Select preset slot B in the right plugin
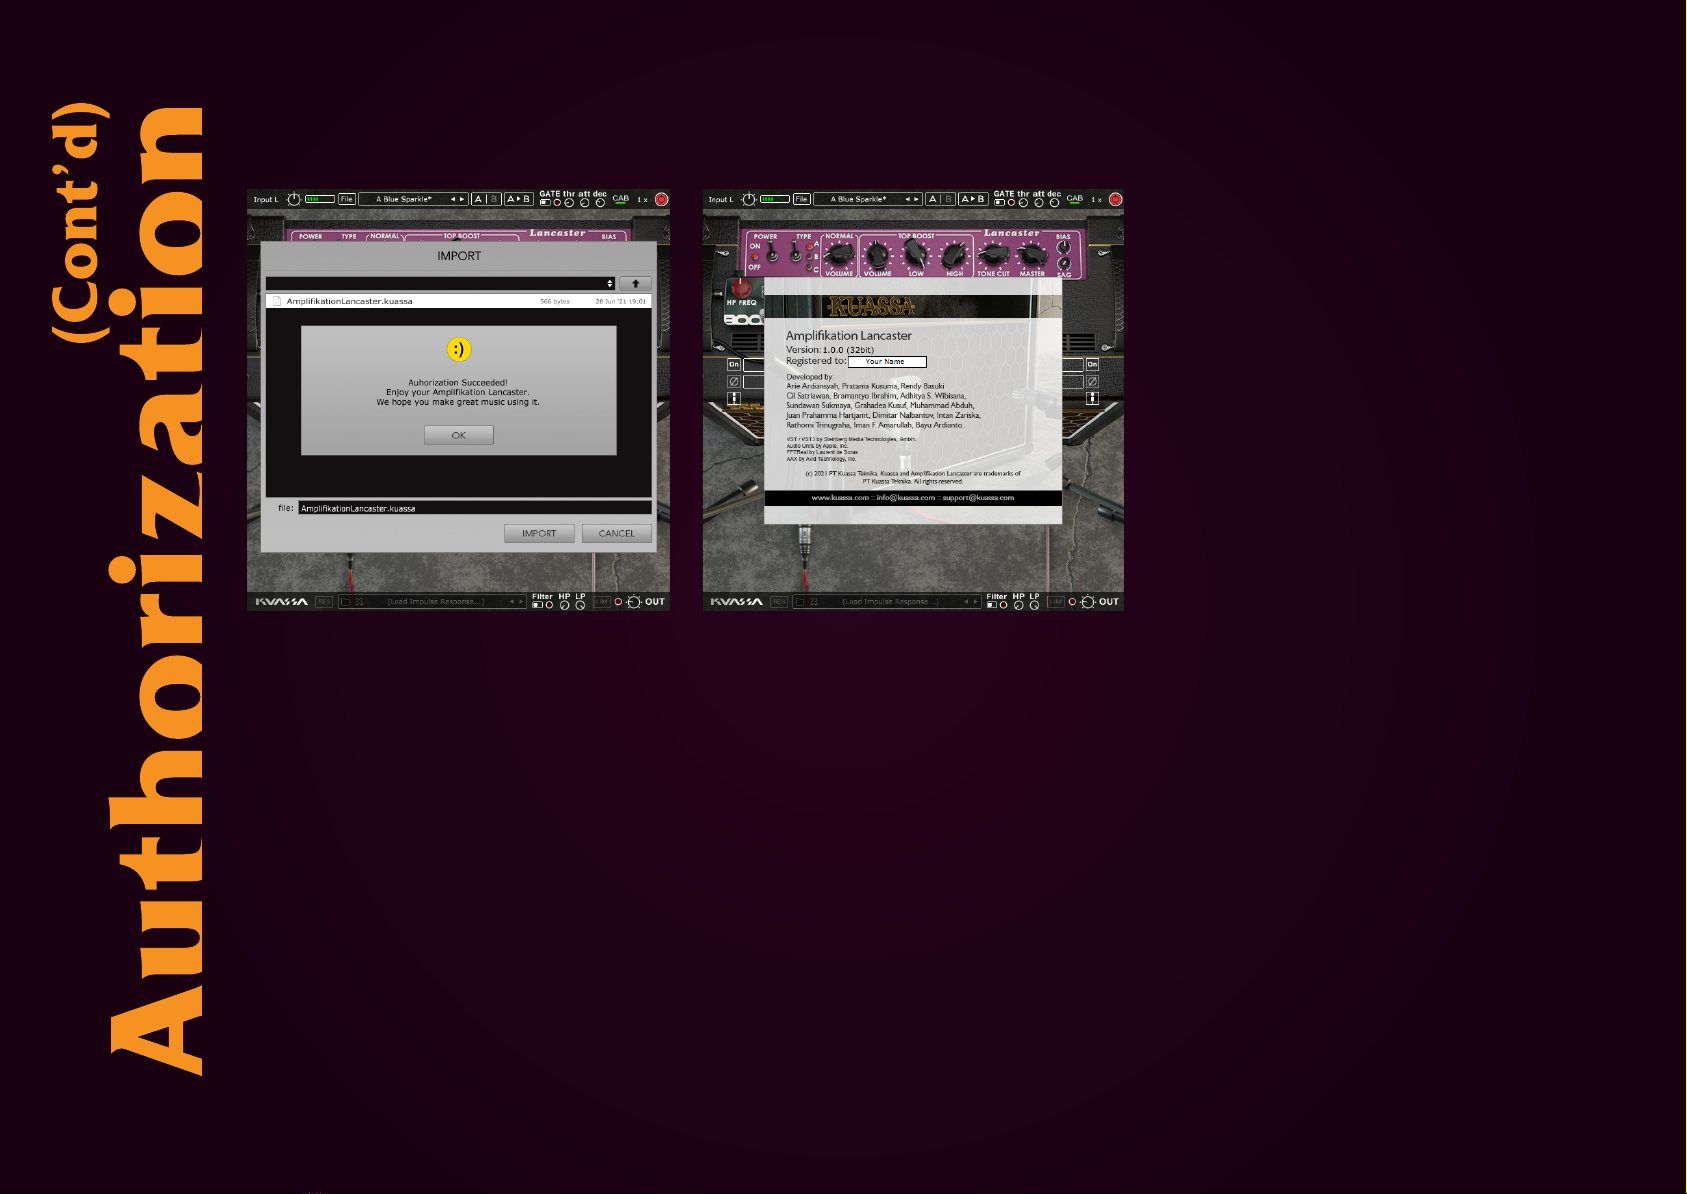The width and height of the screenshot is (1687, 1194). pyautogui.click(x=948, y=199)
